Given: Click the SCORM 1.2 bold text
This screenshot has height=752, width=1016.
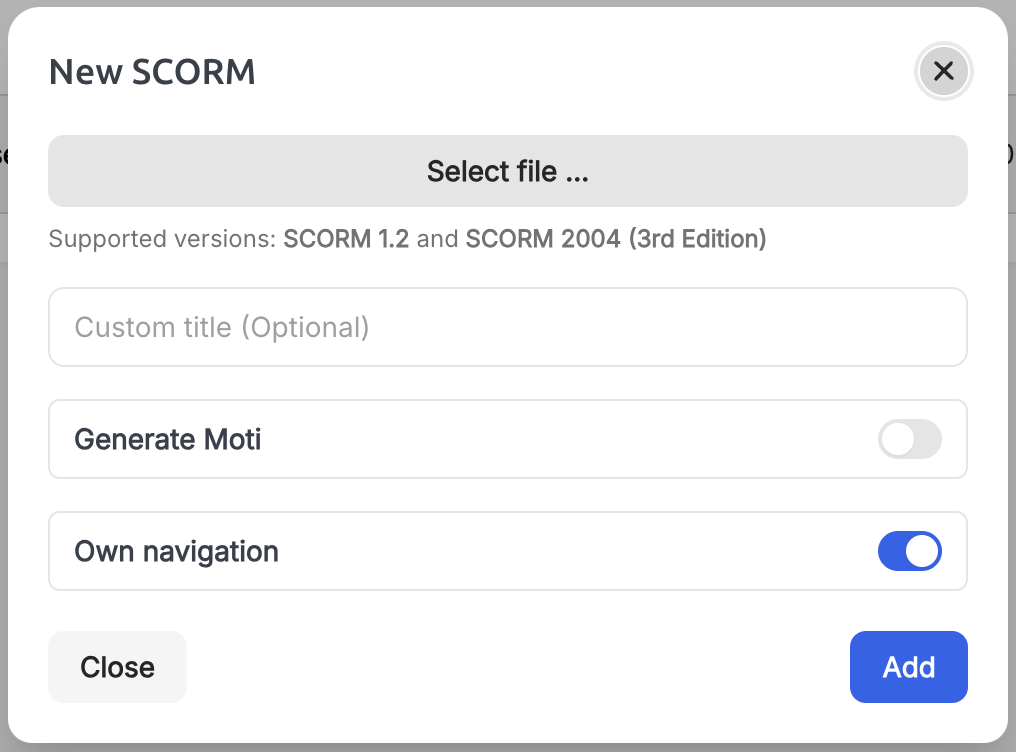Looking at the screenshot, I should tap(346, 239).
